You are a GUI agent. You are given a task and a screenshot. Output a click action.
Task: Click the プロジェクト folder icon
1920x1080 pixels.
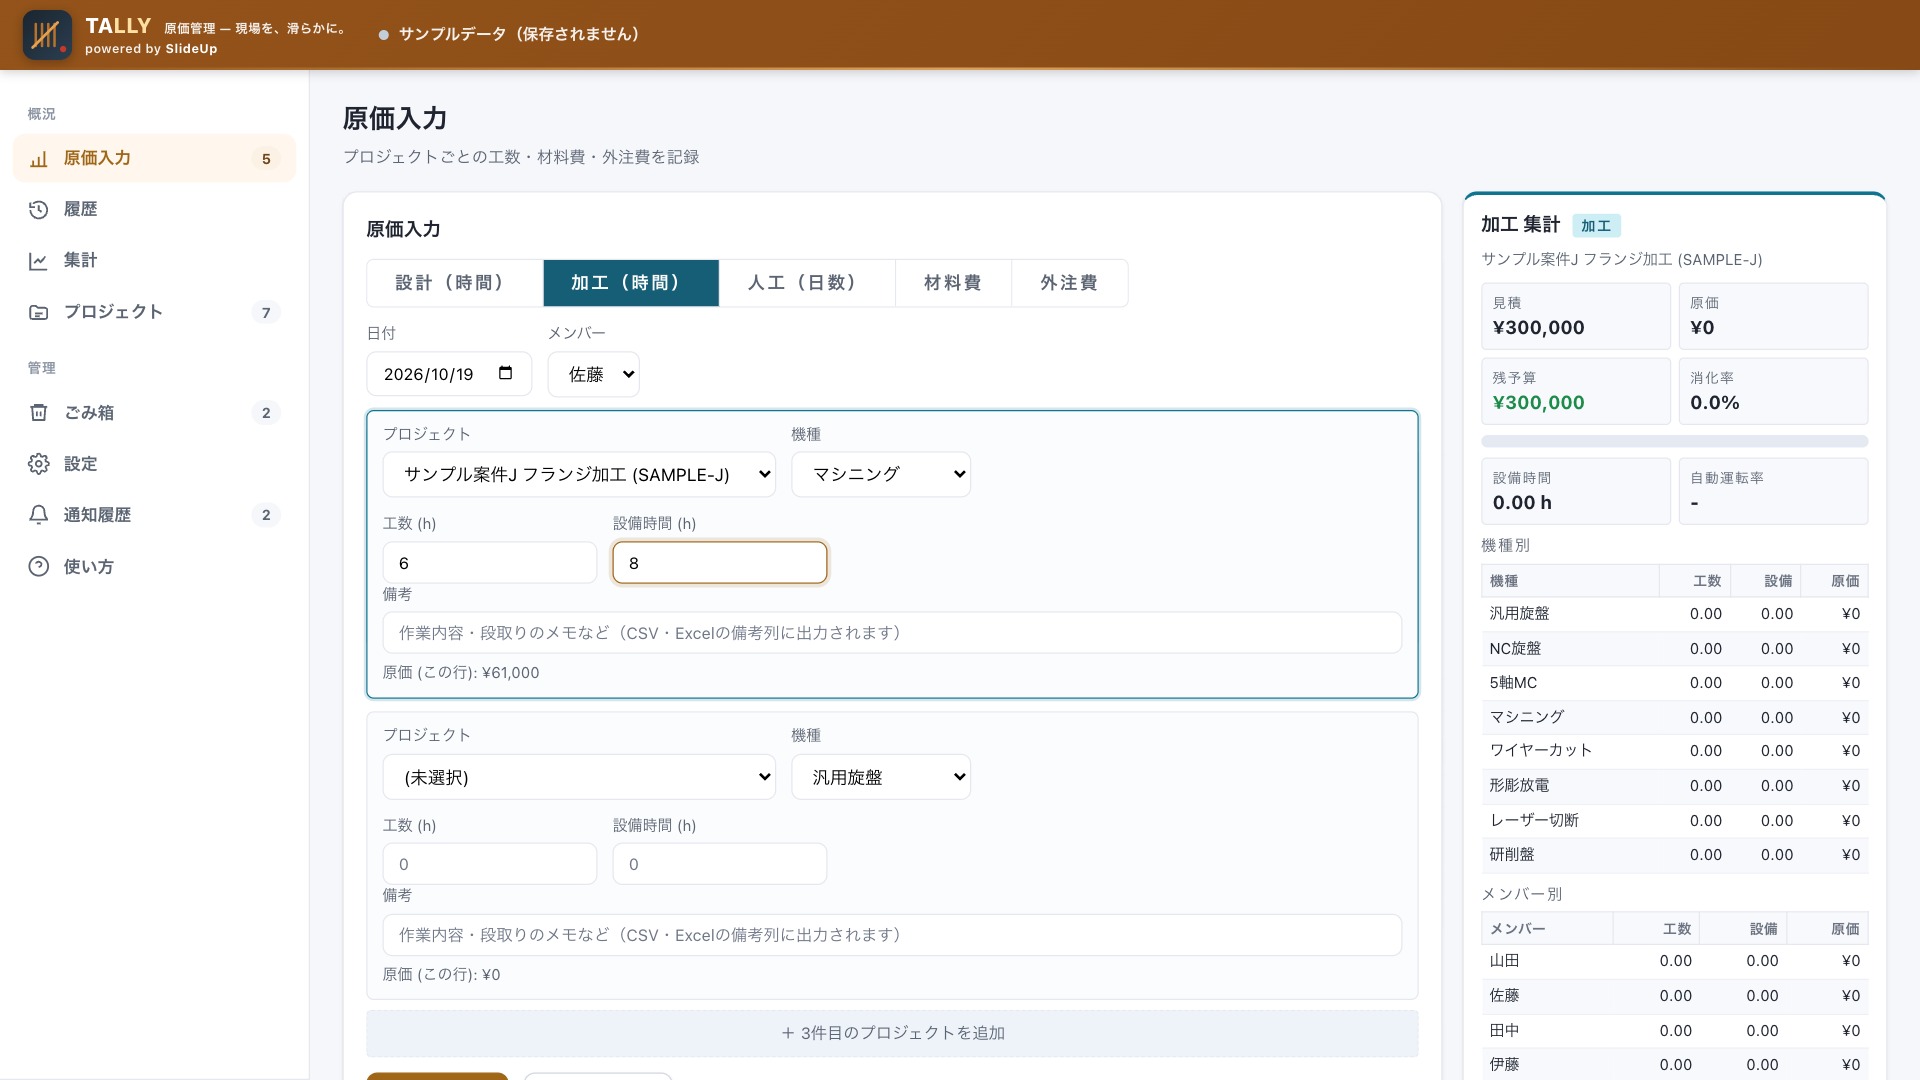39,312
